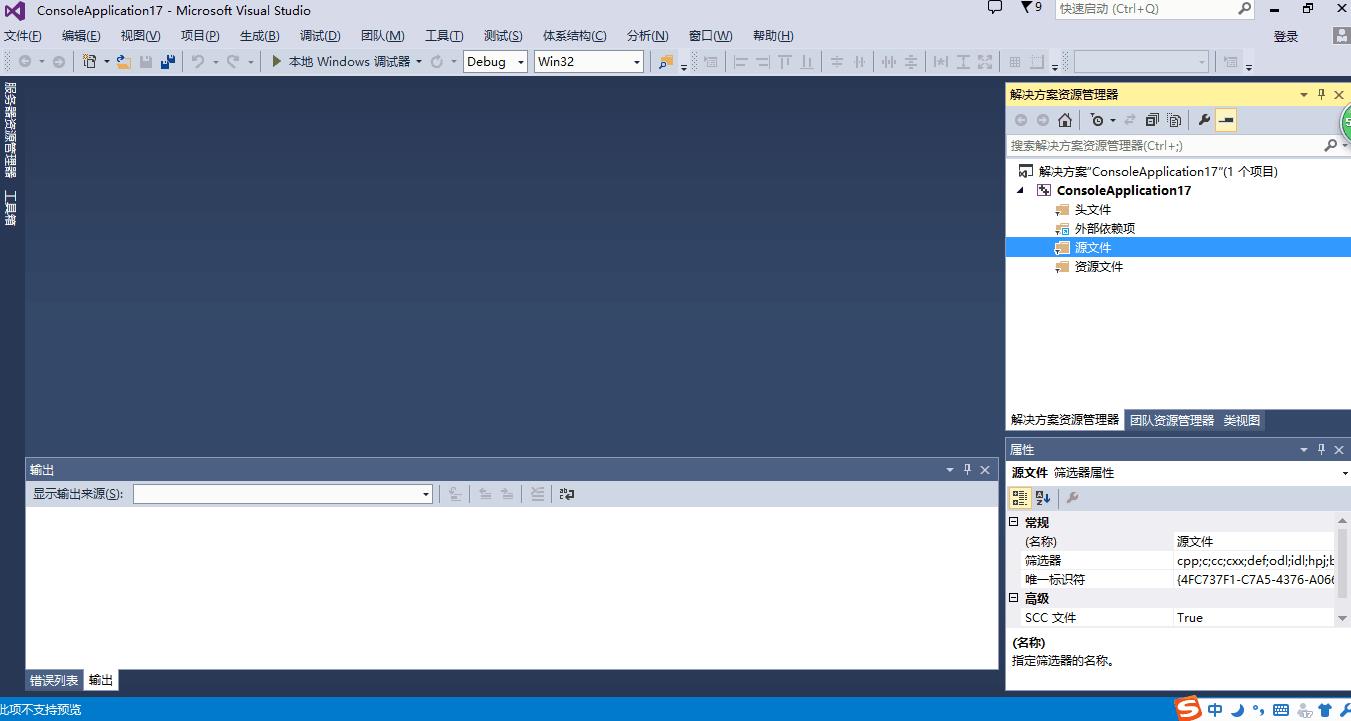Open the 服务器资源管理器 side tab

[x=11, y=131]
